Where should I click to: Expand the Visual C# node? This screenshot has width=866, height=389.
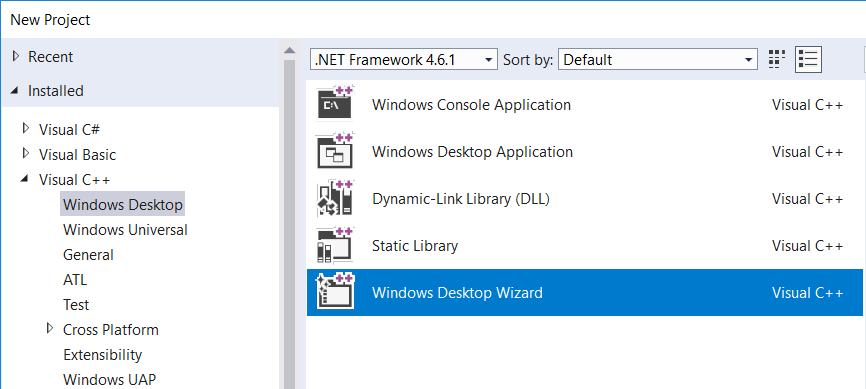25,129
